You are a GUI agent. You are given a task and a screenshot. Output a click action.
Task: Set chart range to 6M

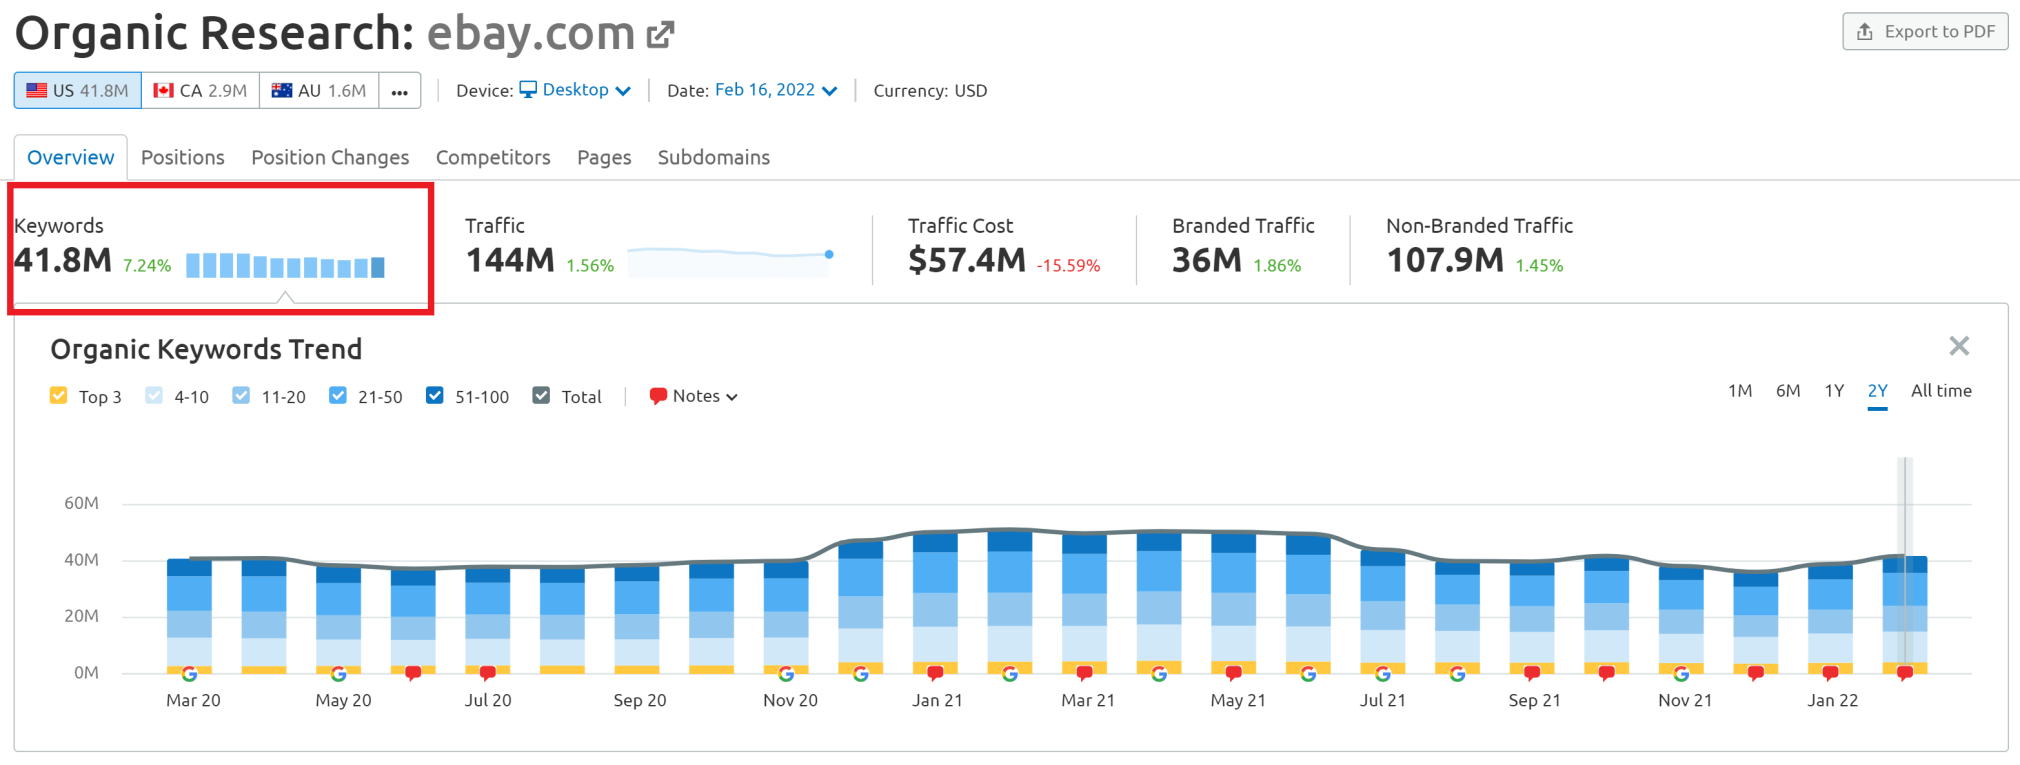point(1788,391)
